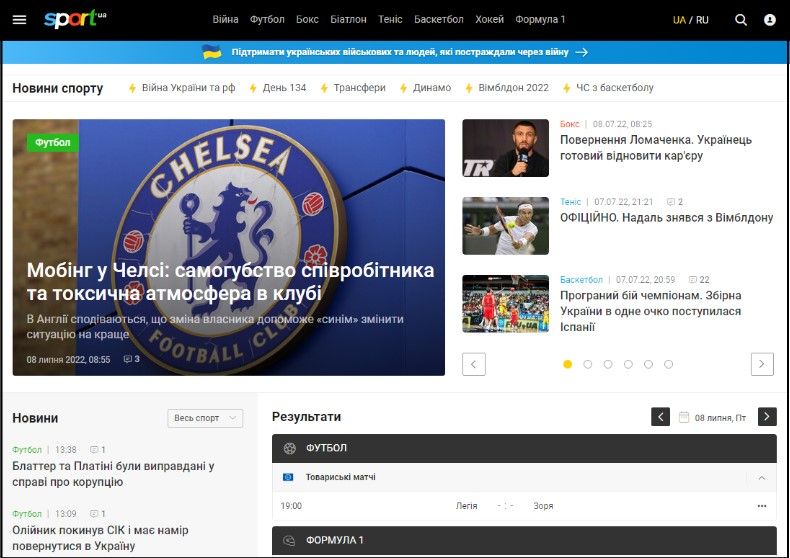Open the ФОРМУЛА 1 results section header
Screen dimensions: 790x558
[x=524, y=540]
